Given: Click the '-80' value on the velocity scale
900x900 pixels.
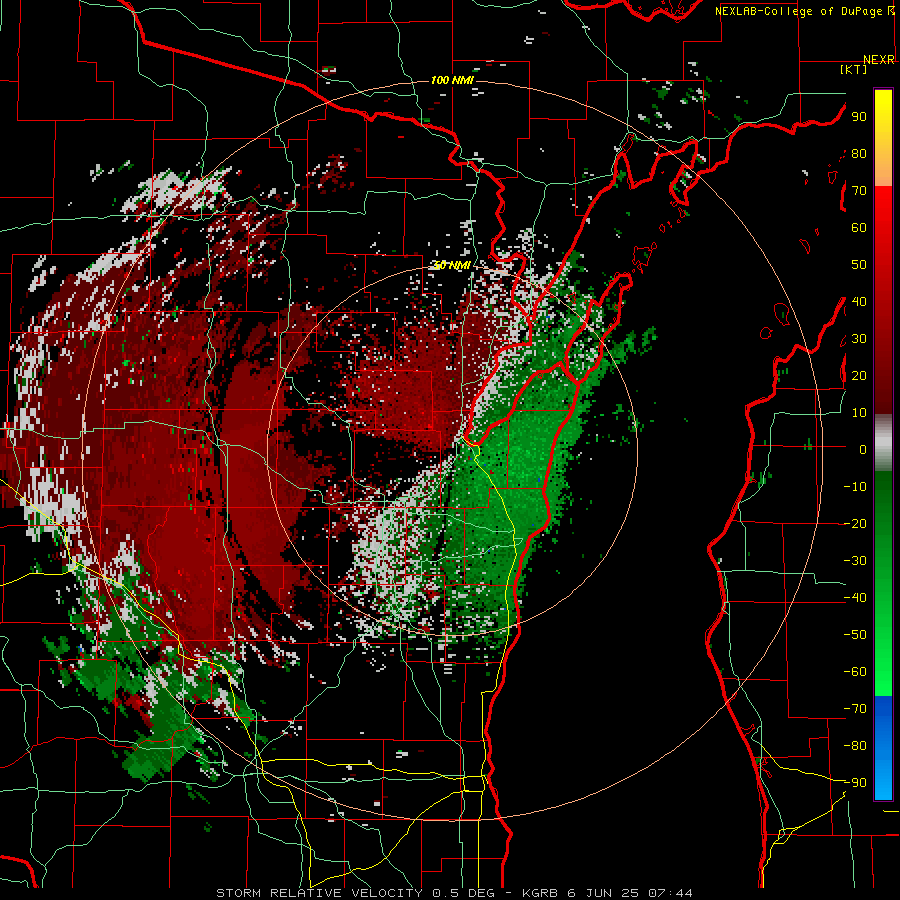Looking at the screenshot, I should coord(855,746).
